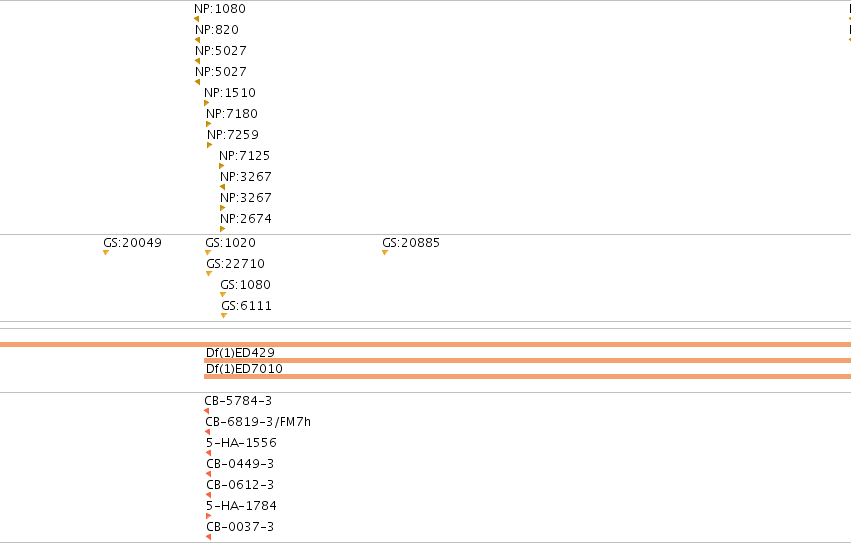This screenshot has width=851, height=543.
Task: Click the CB-0037-3 label
Action: coord(240,527)
